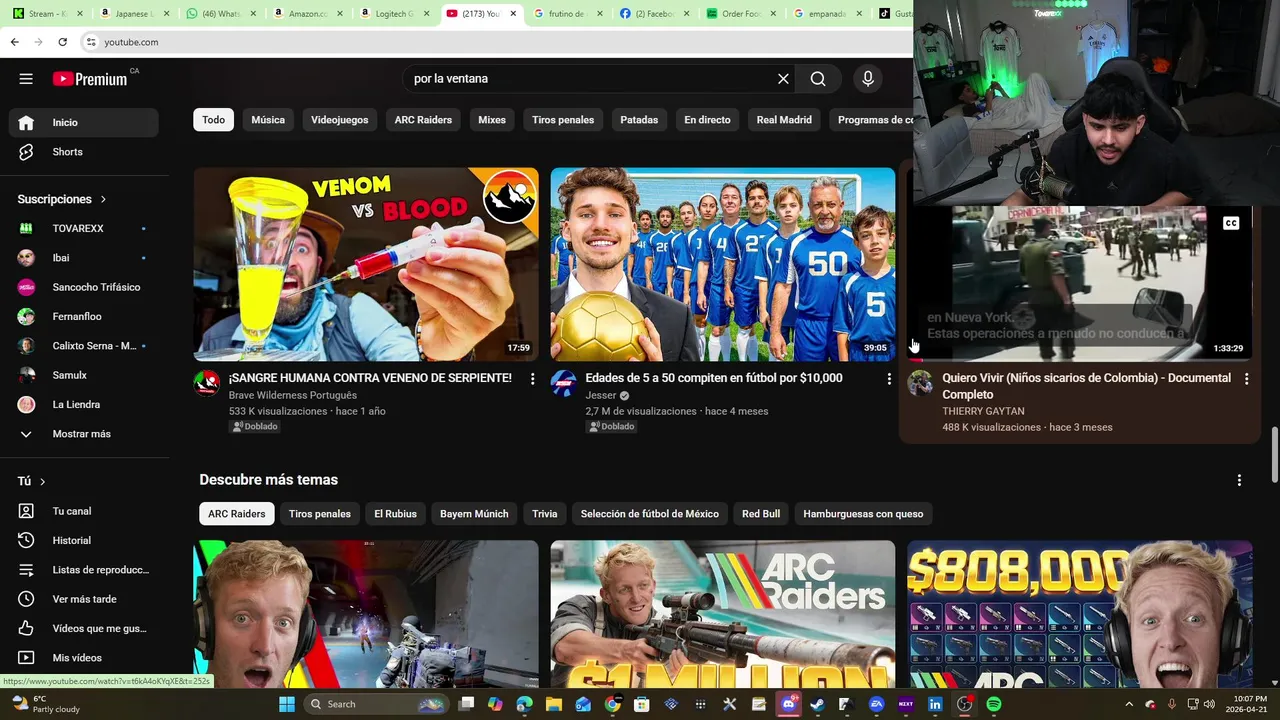
Task: Open the weather widget on taskbar
Action: pos(45,704)
